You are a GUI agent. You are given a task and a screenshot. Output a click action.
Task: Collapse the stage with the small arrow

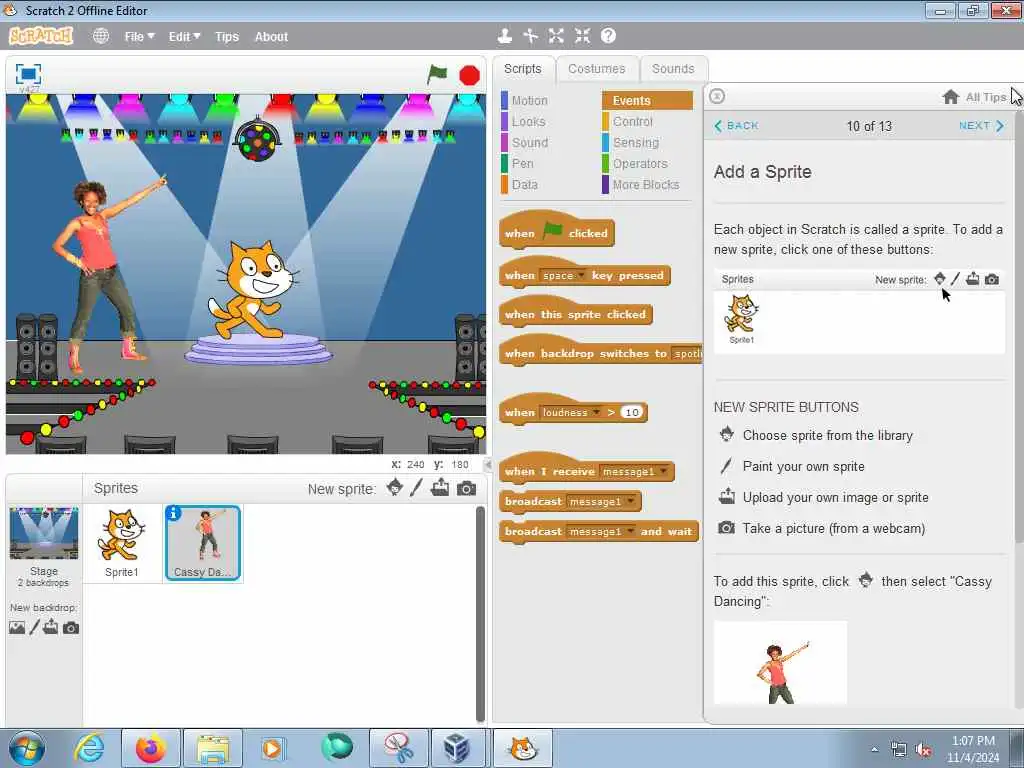tap(488, 464)
